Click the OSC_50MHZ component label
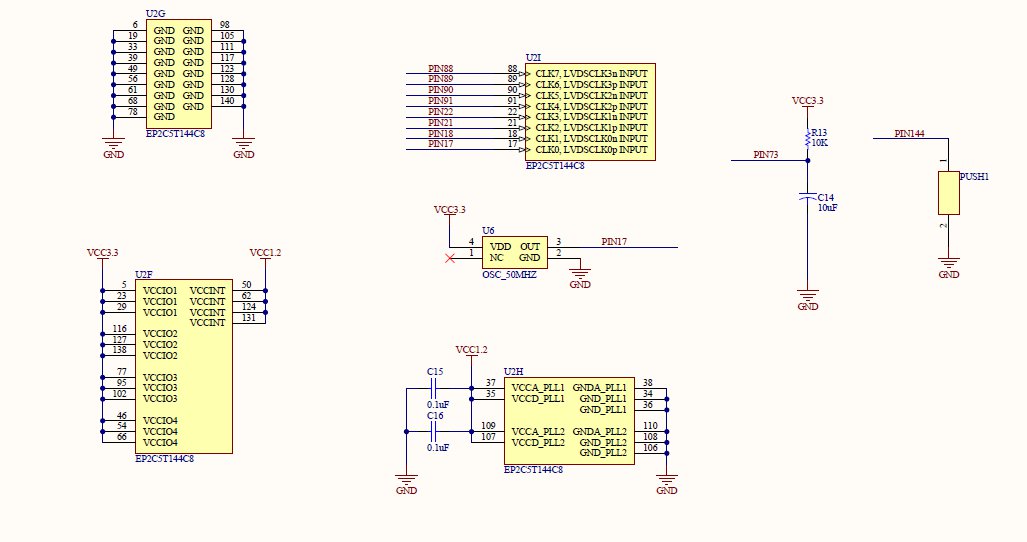The height and width of the screenshot is (542, 1027). click(x=509, y=275)
